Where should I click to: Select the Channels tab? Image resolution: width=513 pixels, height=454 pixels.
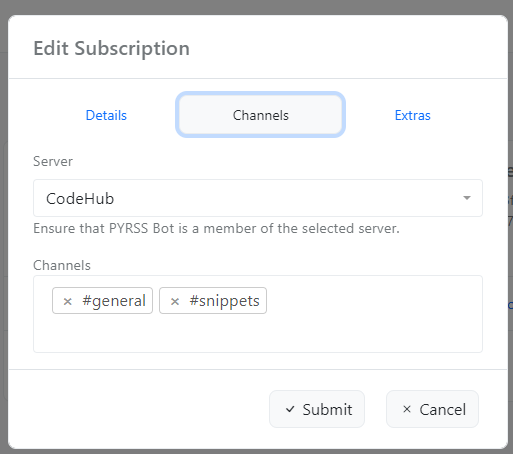pos(260,115)
